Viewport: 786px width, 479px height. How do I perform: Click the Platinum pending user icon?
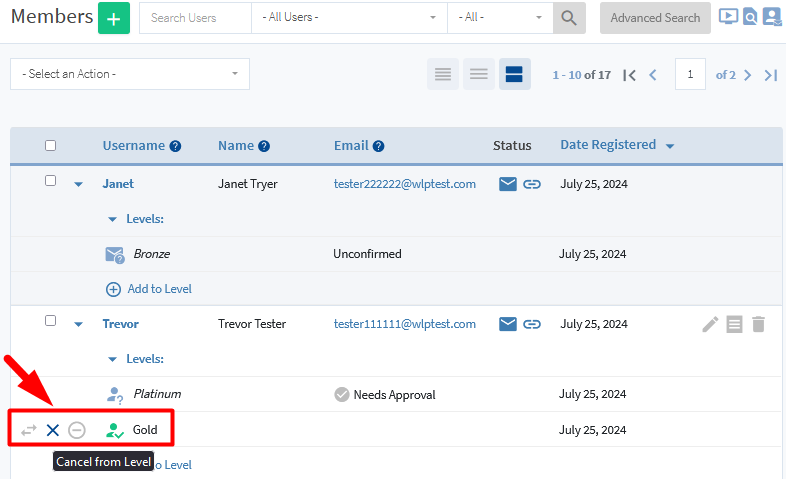pos(115,395)
